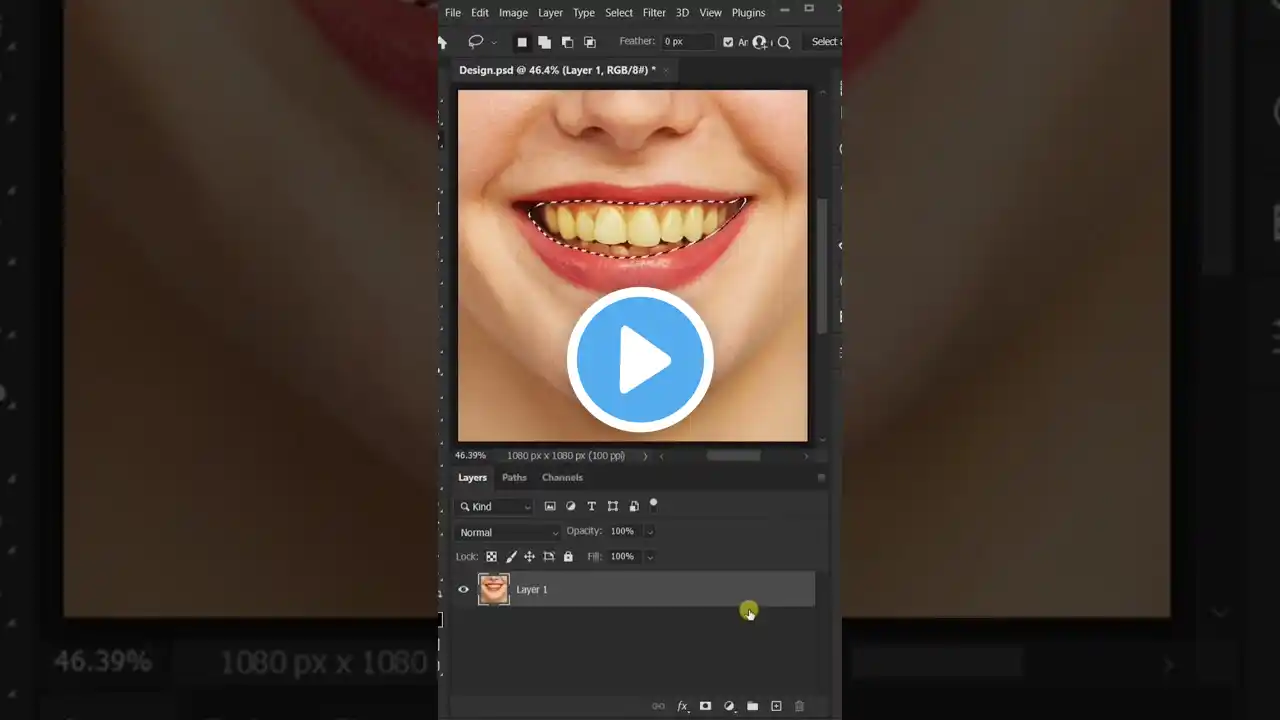Create a new group folder
1280x720 pixels.
(x=753, y=706)
